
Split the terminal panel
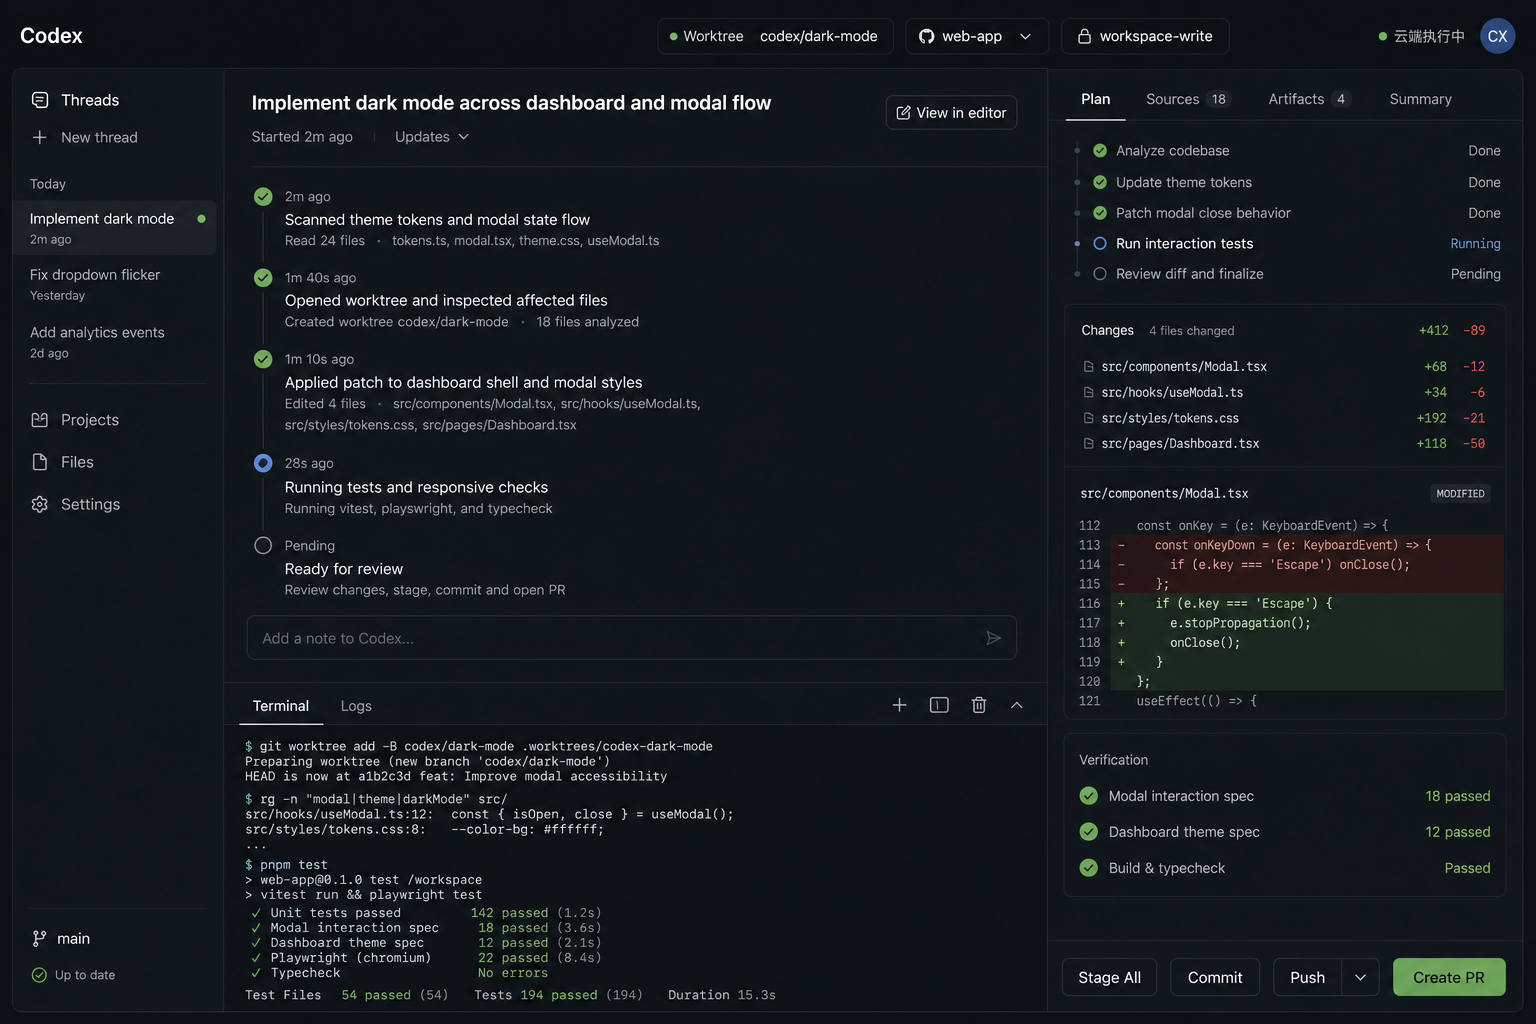point(939,705)
